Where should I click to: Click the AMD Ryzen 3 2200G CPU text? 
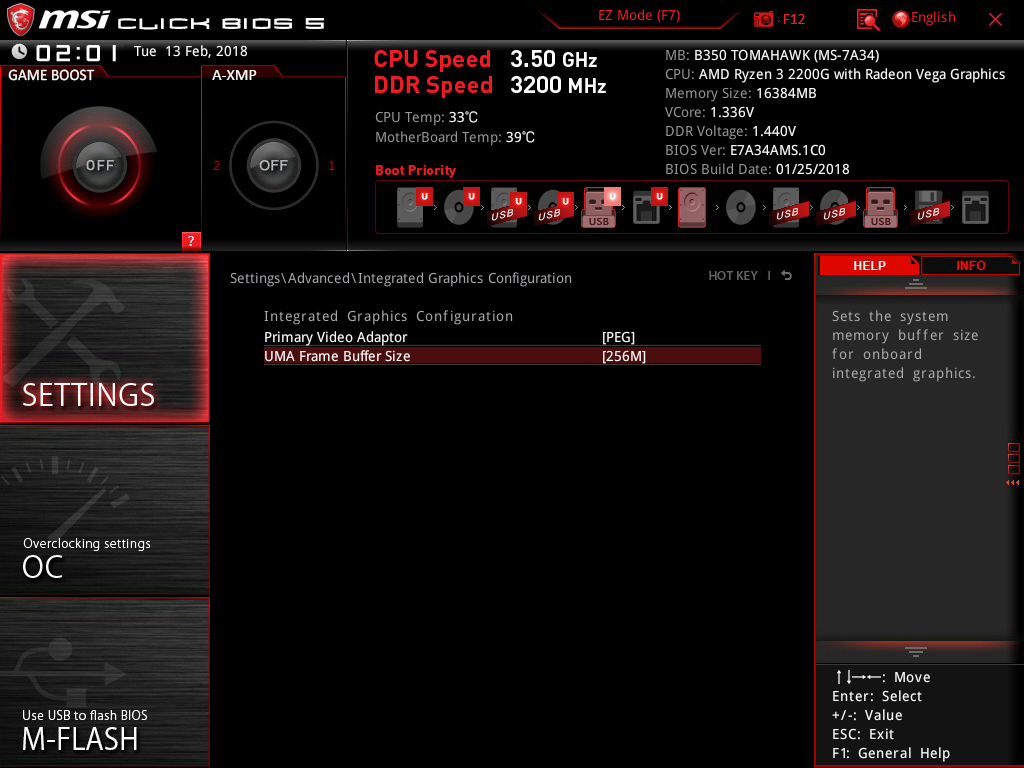835,74
